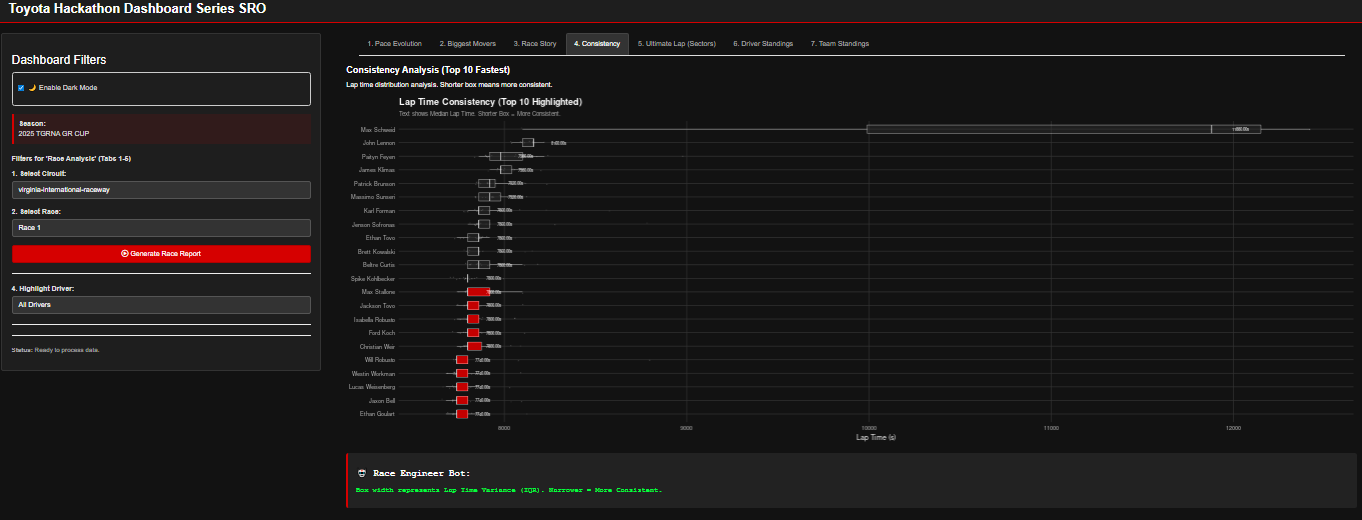The image size is (1362, 520).
Task: Click the 11000 x-axis tick label
Action: [x=1051, y=428]
